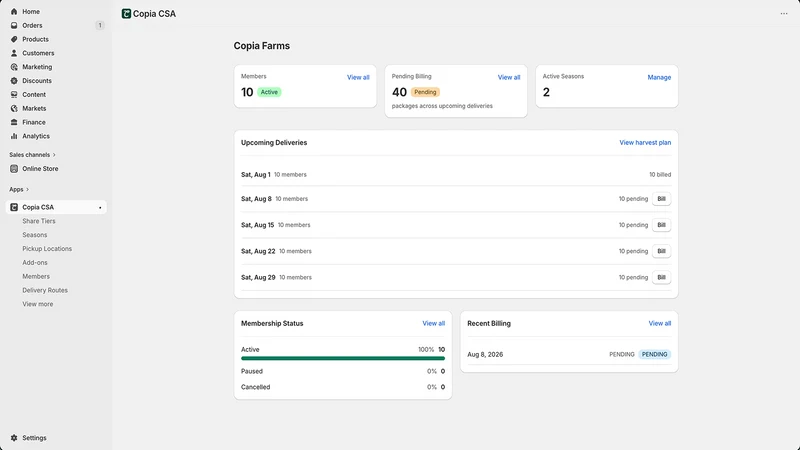The image size is (800, 450).
Task: Open the Discounts badge icon
Action: 14,81
